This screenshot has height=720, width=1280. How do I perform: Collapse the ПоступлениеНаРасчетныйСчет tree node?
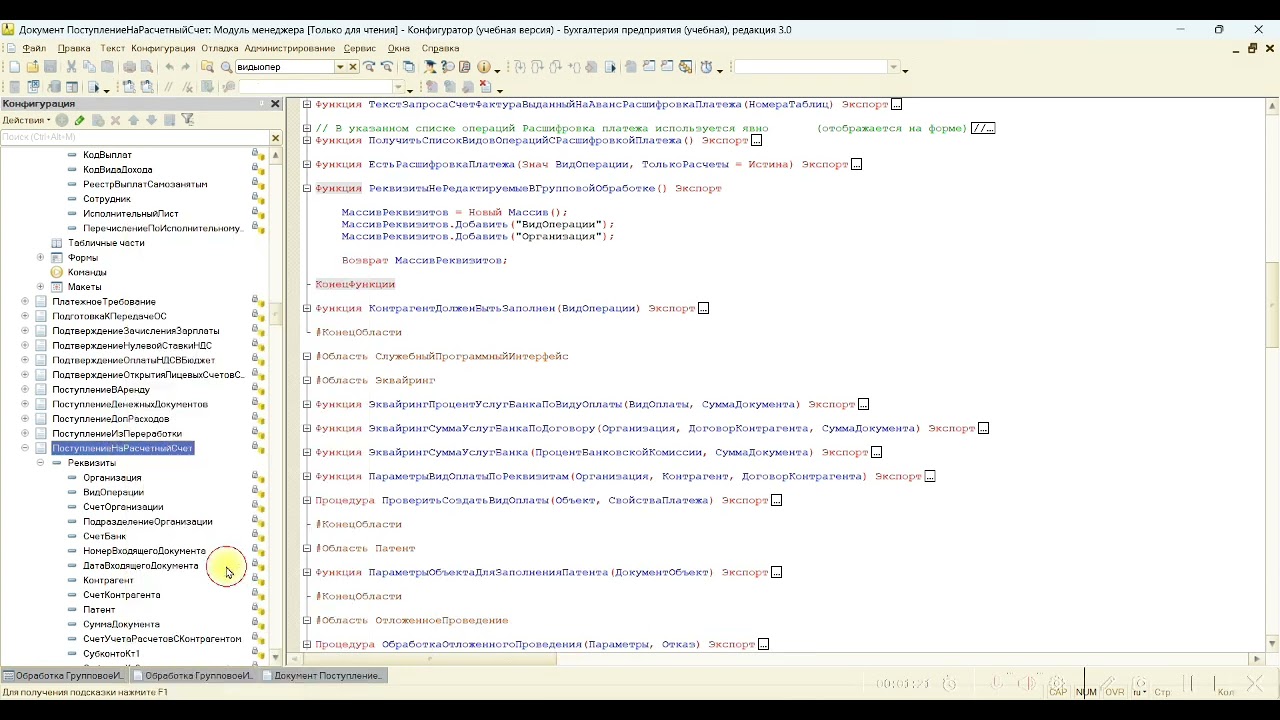click(x=25, y=448)
